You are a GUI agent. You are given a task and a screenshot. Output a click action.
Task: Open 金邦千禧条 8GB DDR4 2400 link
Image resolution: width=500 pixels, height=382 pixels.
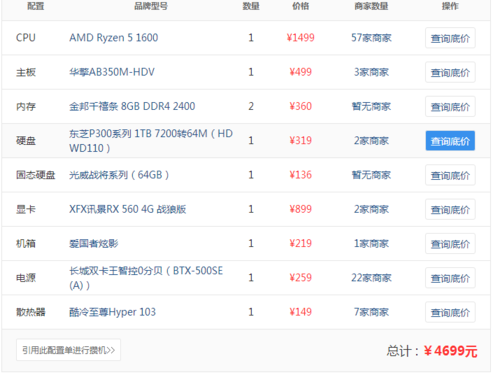pyautogui.click(x=132, y=106)
